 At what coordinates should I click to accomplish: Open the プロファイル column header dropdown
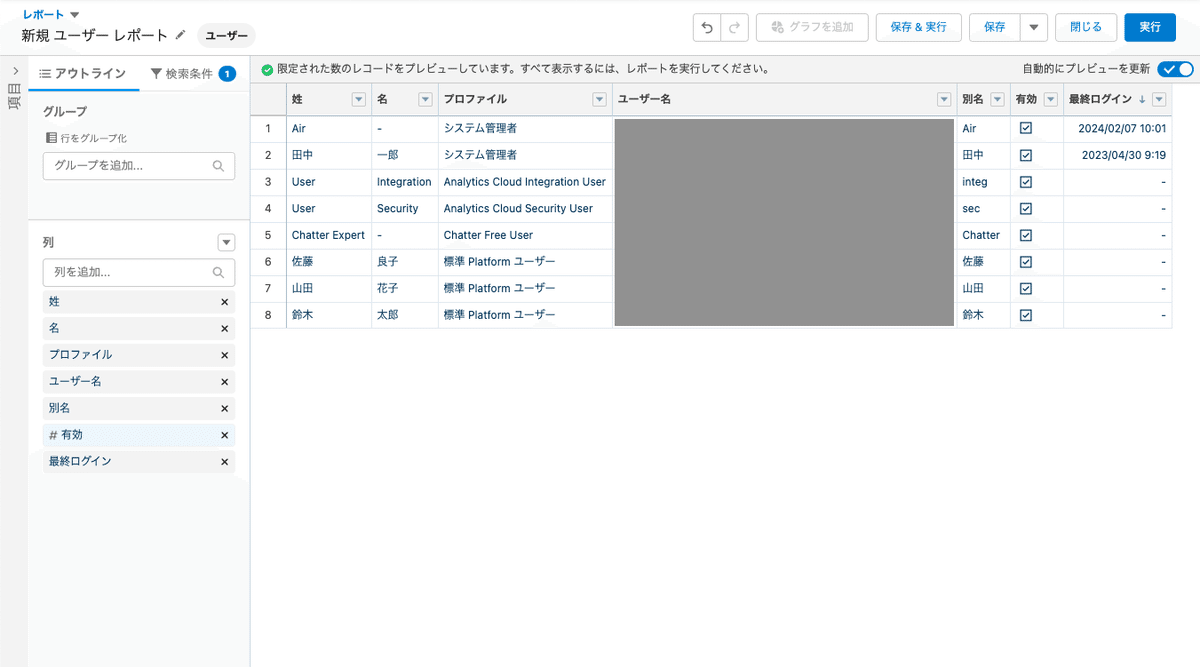coord(600,100)
